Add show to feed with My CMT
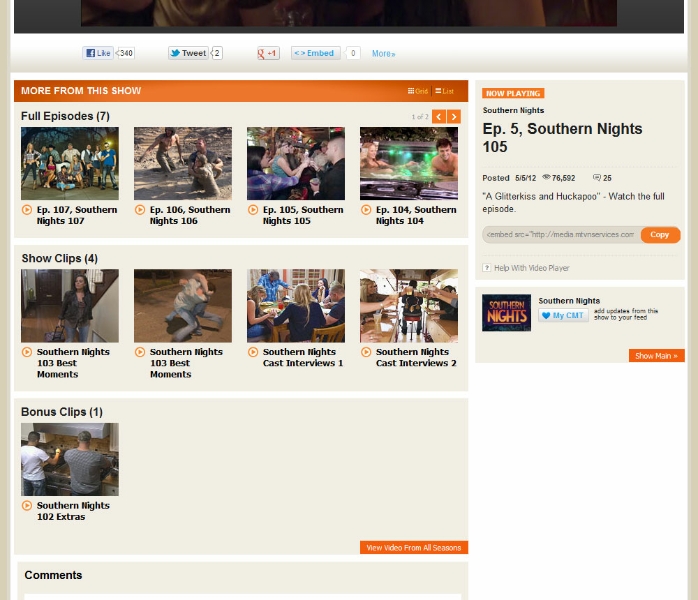698x600 pixels. click(563, 315)
